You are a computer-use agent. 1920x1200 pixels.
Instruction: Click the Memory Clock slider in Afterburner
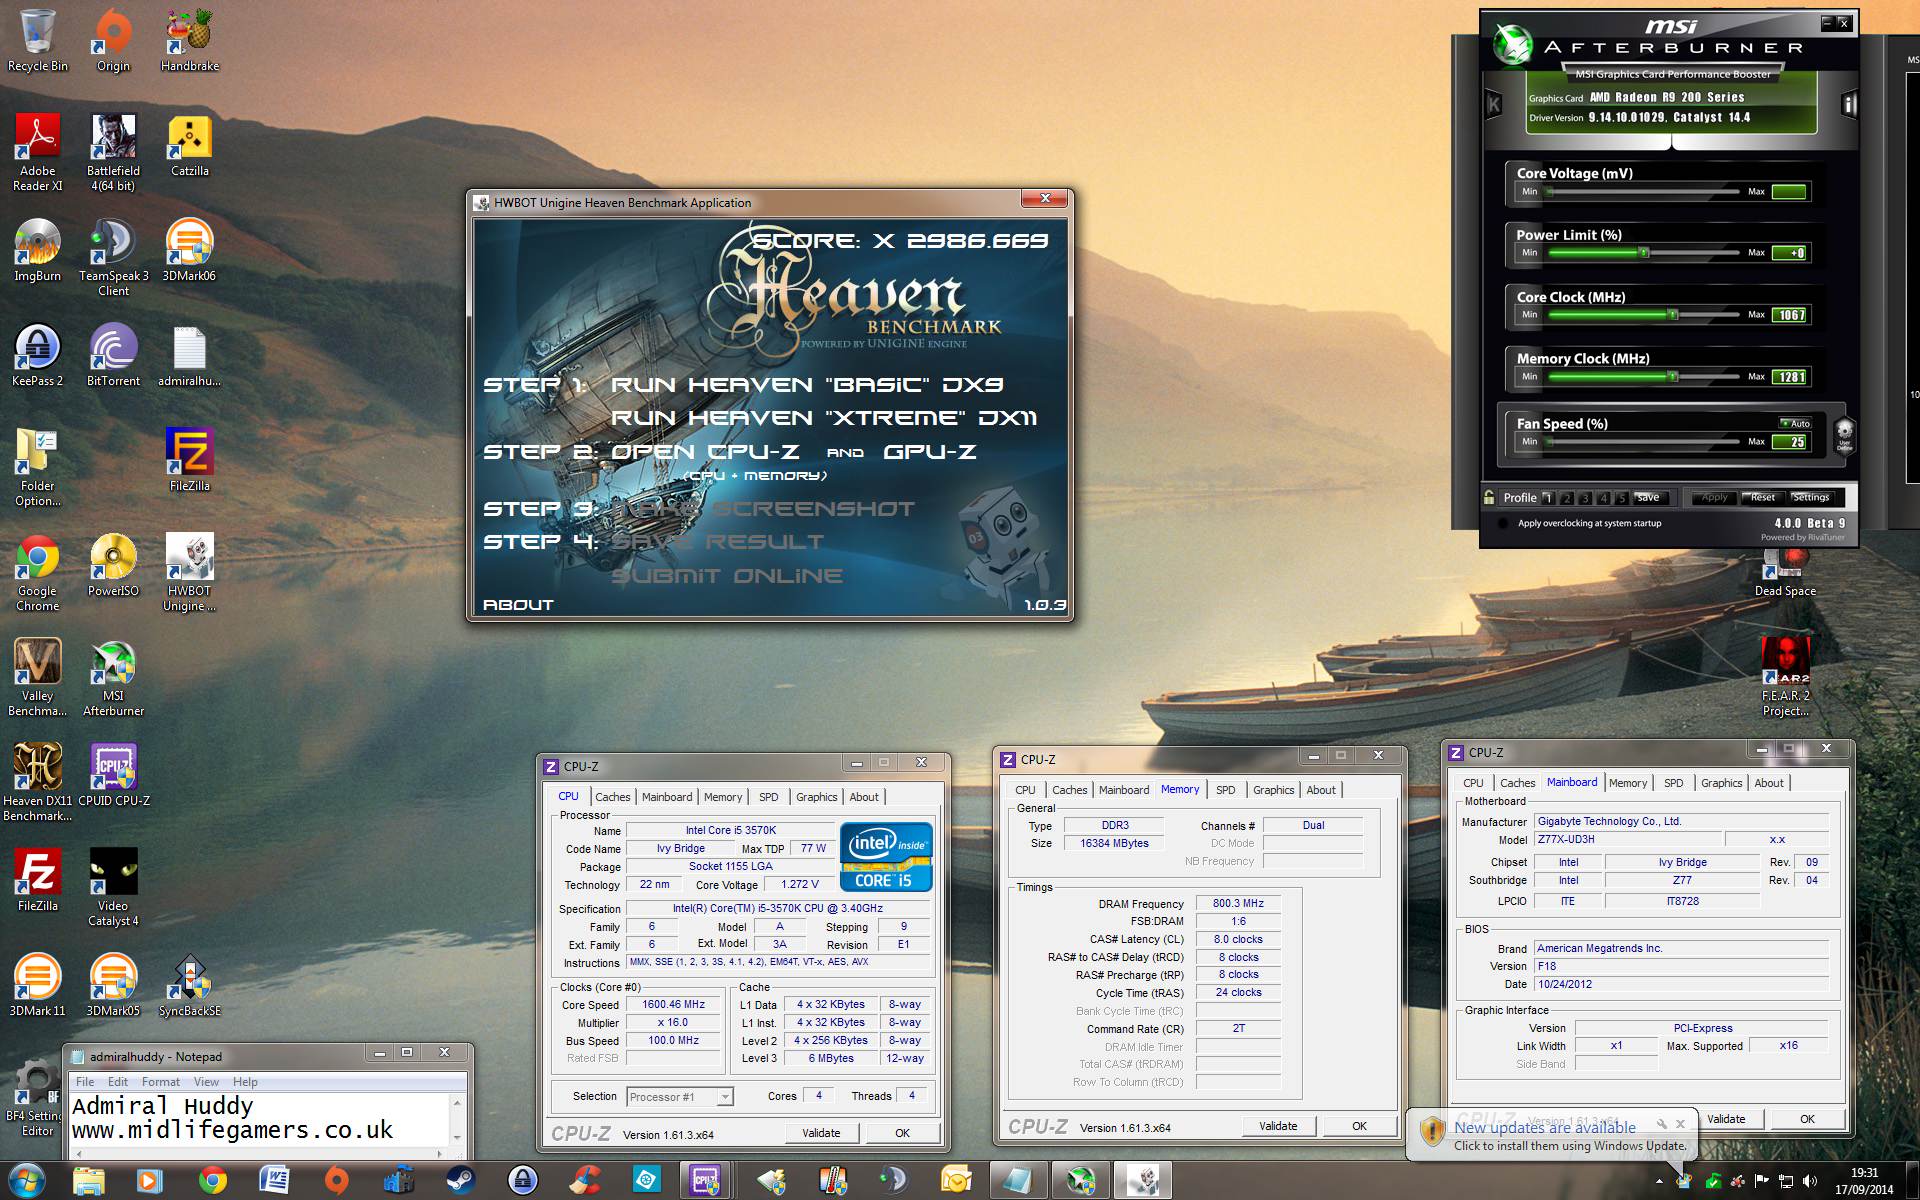[x=1644, y=377]
